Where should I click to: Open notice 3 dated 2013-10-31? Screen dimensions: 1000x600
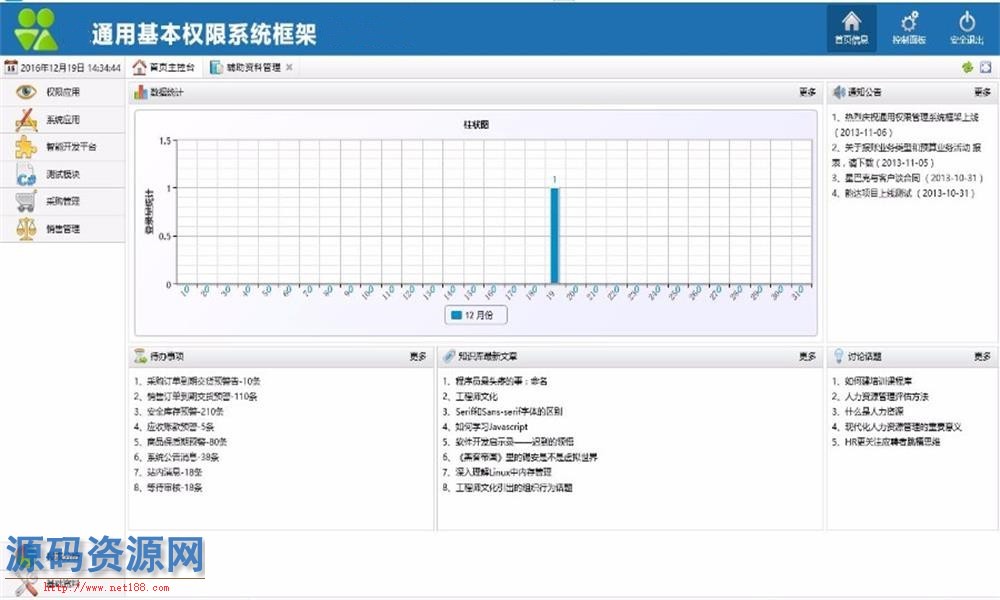(x=908, y=178)
